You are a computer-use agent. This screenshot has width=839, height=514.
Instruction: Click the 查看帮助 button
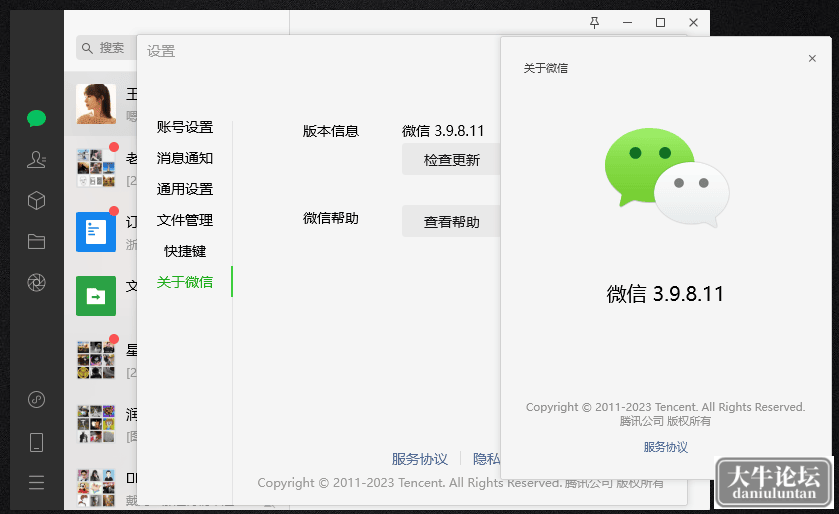pyautogui.click(x=452, y=221)
